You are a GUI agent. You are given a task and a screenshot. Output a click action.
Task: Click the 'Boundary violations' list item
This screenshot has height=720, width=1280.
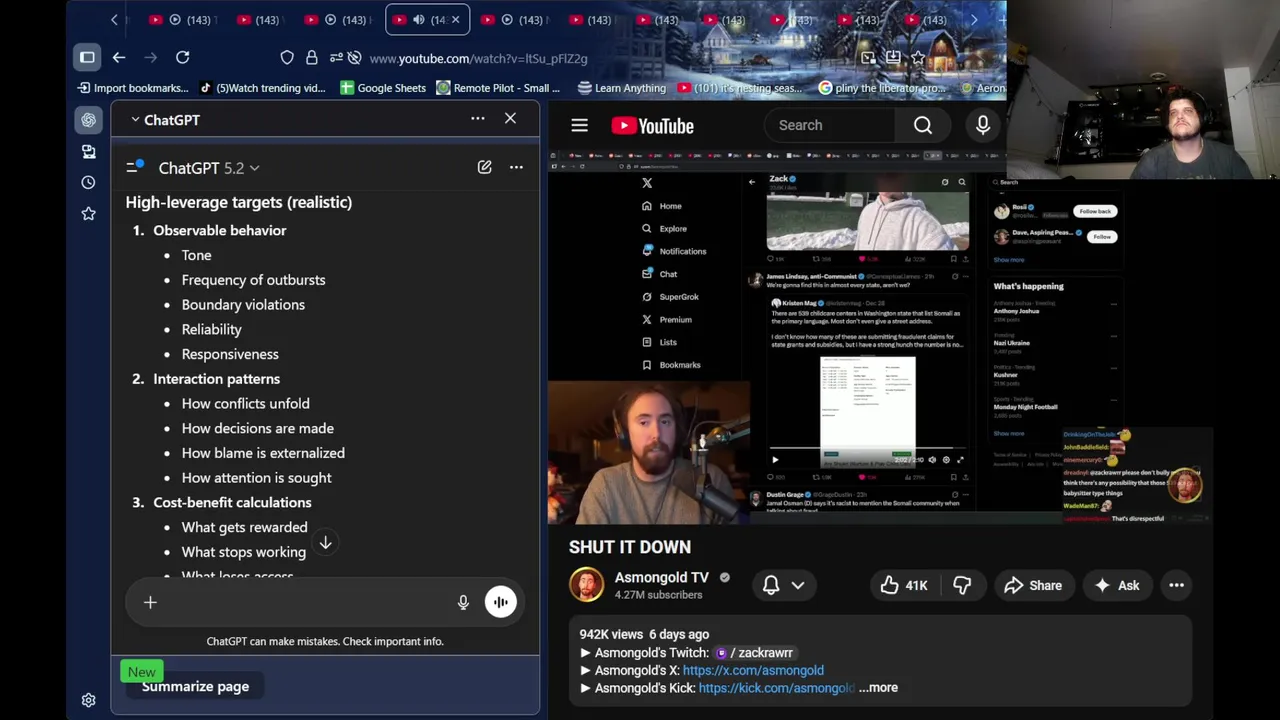[x=243, y=305]
